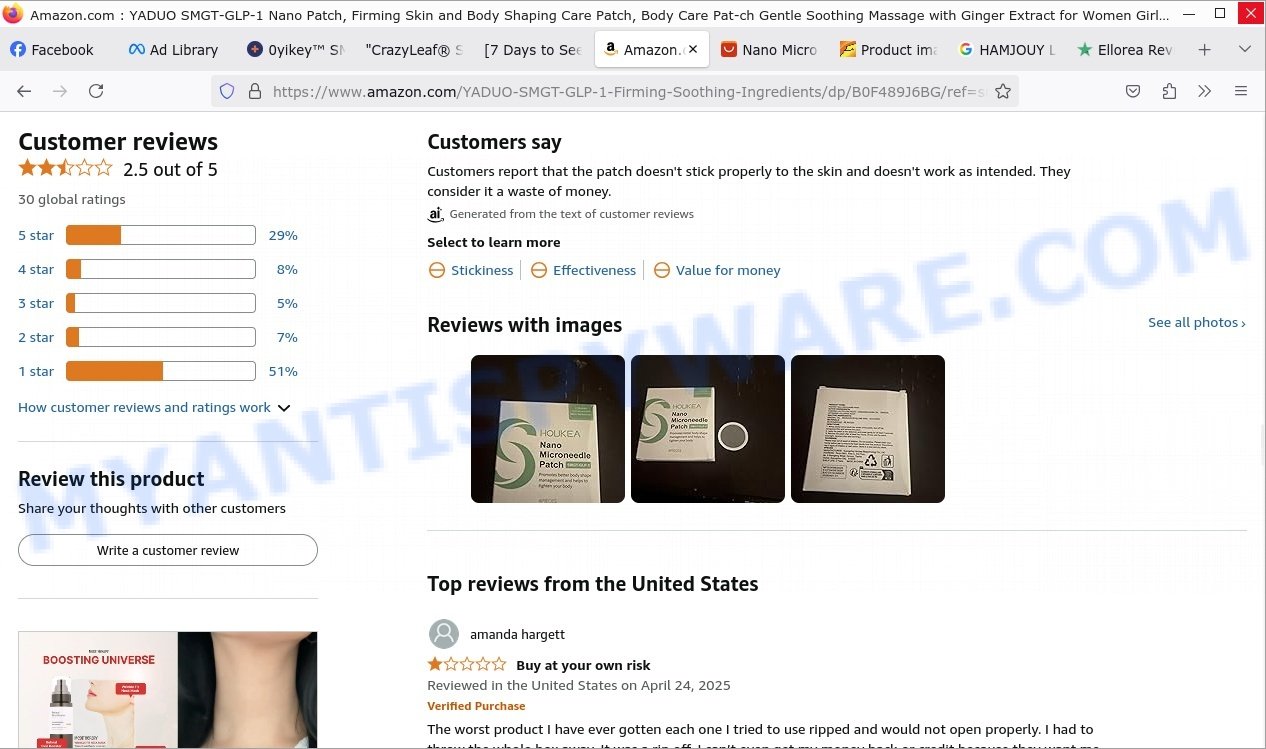Click the tracking protection shield icon
Screen dimensions: 1266x749
point(227,91)
